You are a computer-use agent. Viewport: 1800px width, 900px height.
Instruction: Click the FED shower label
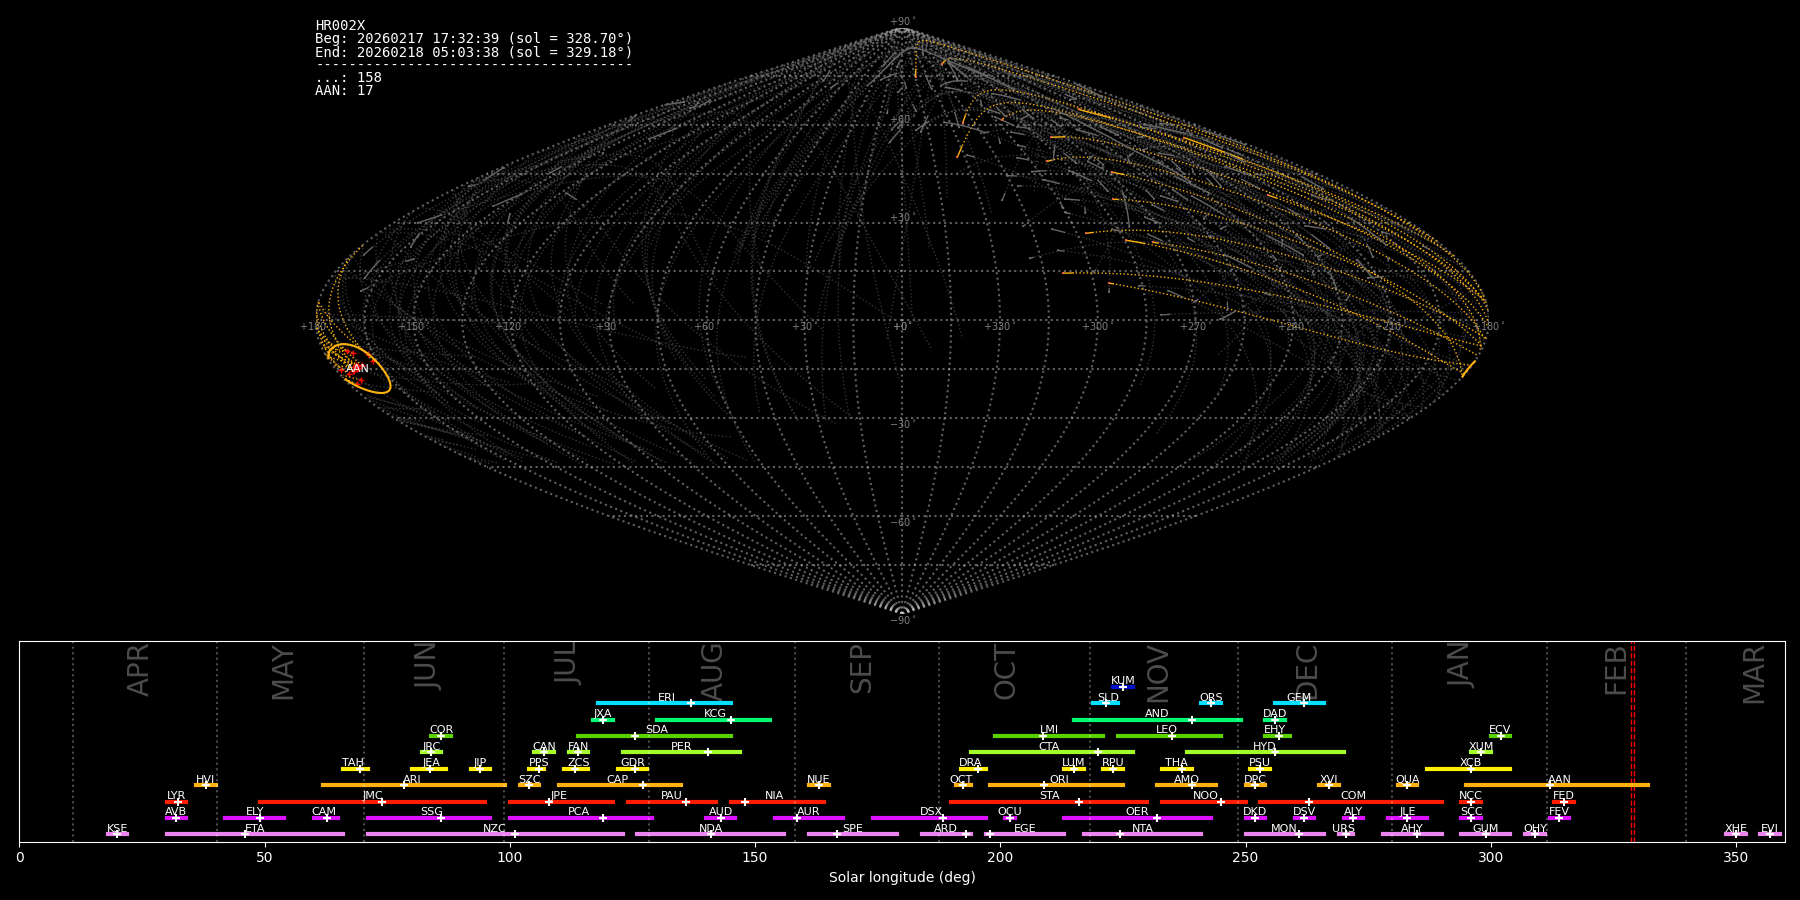[x=1563, y=796]
